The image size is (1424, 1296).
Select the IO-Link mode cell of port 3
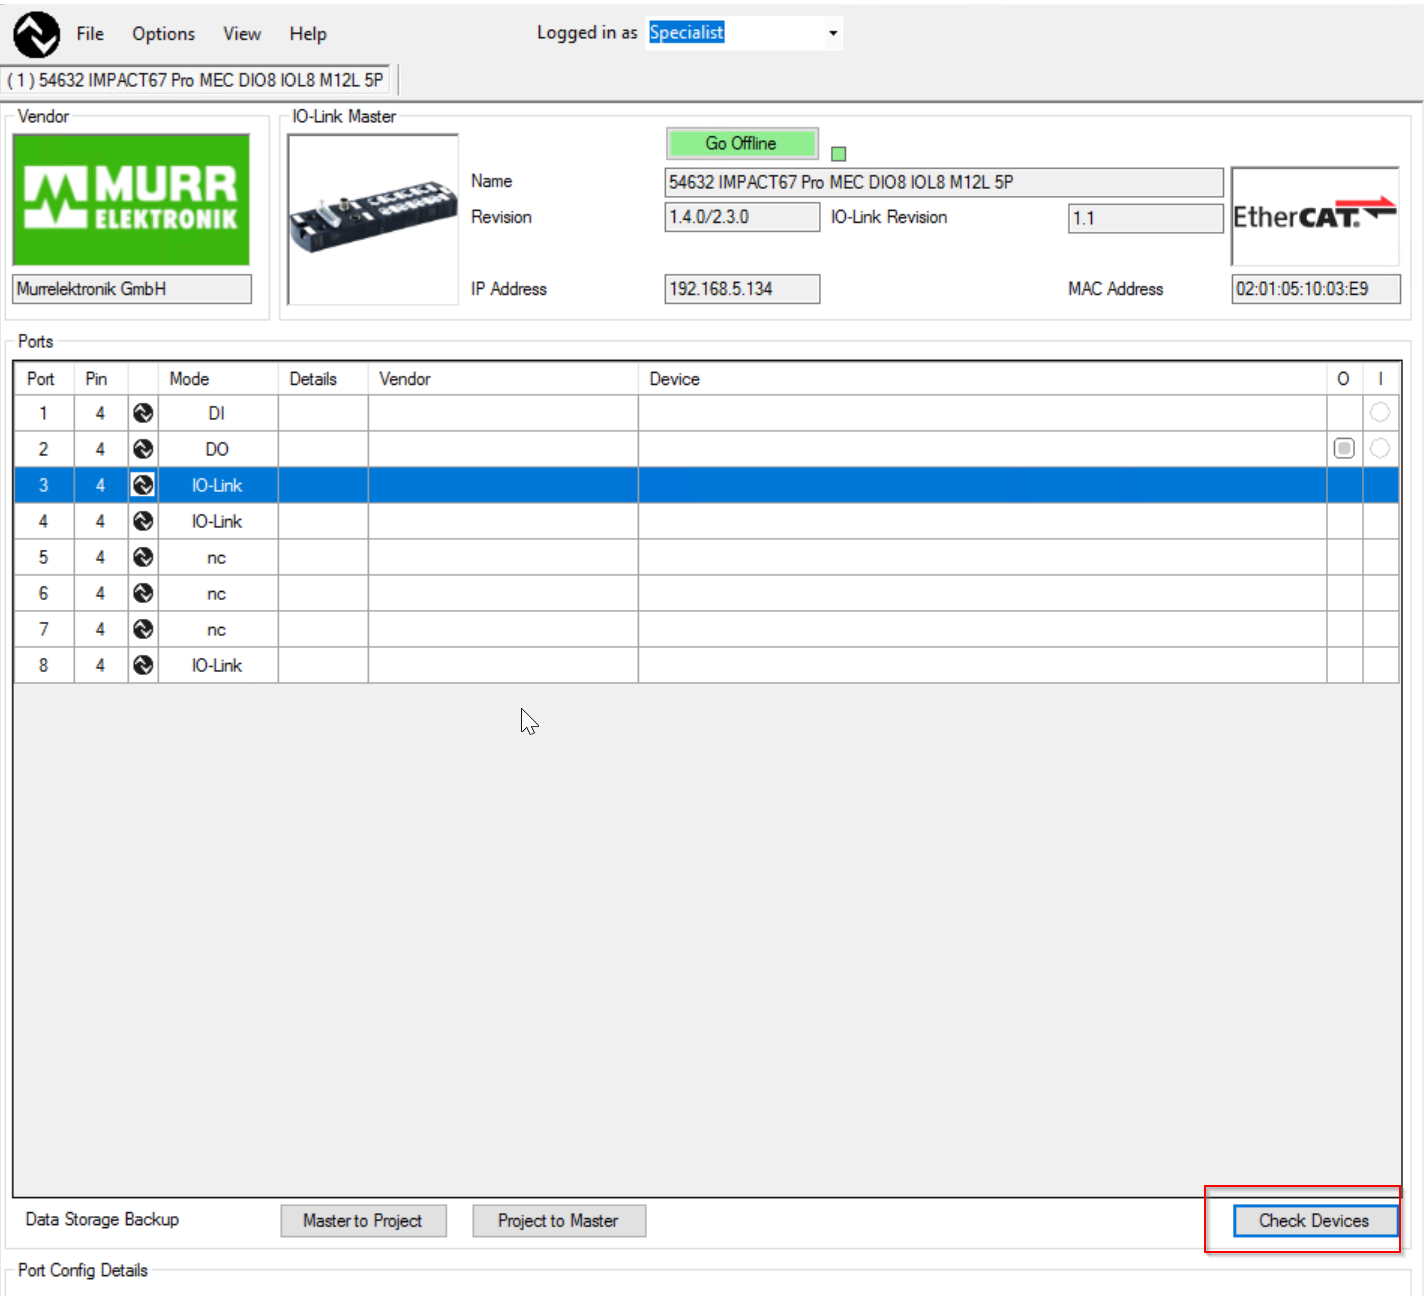tap(217, 485)
